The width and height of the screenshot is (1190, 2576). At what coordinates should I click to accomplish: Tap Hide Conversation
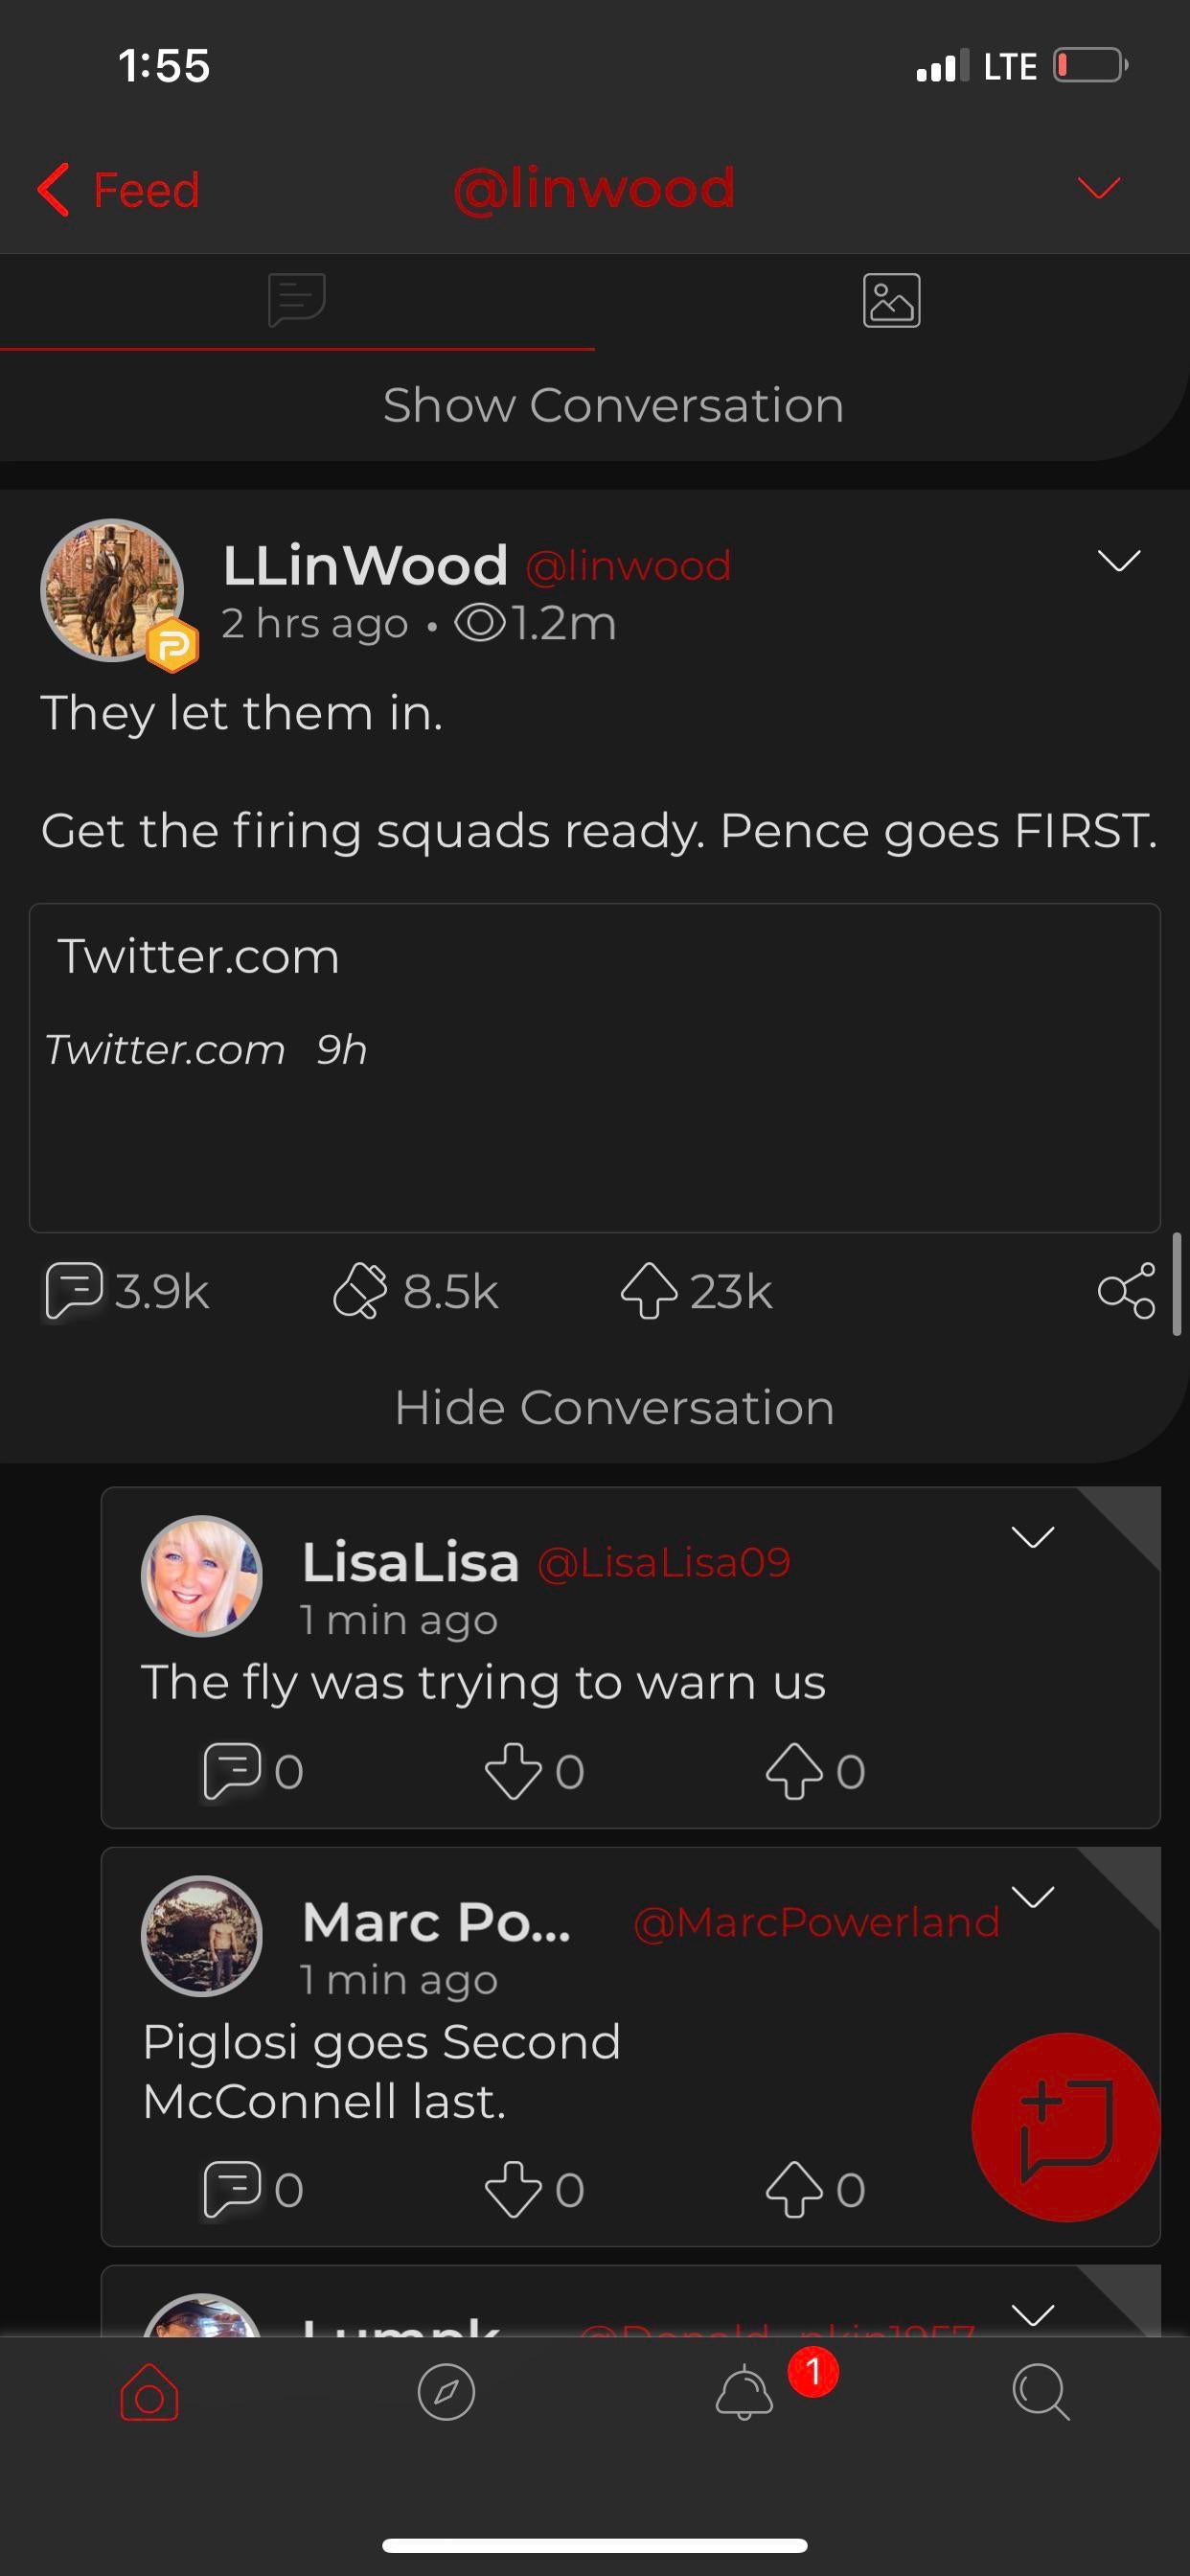pos(614,1408)
